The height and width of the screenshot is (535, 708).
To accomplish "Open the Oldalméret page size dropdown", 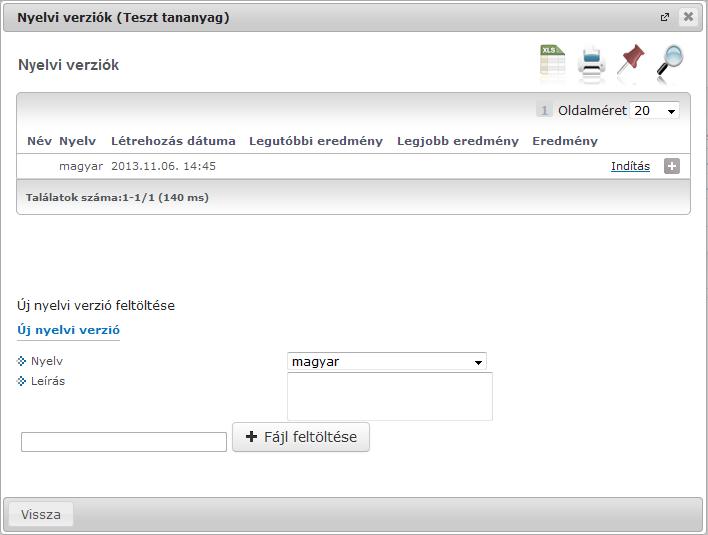I will pyautogui.click(x=654, y=111).
